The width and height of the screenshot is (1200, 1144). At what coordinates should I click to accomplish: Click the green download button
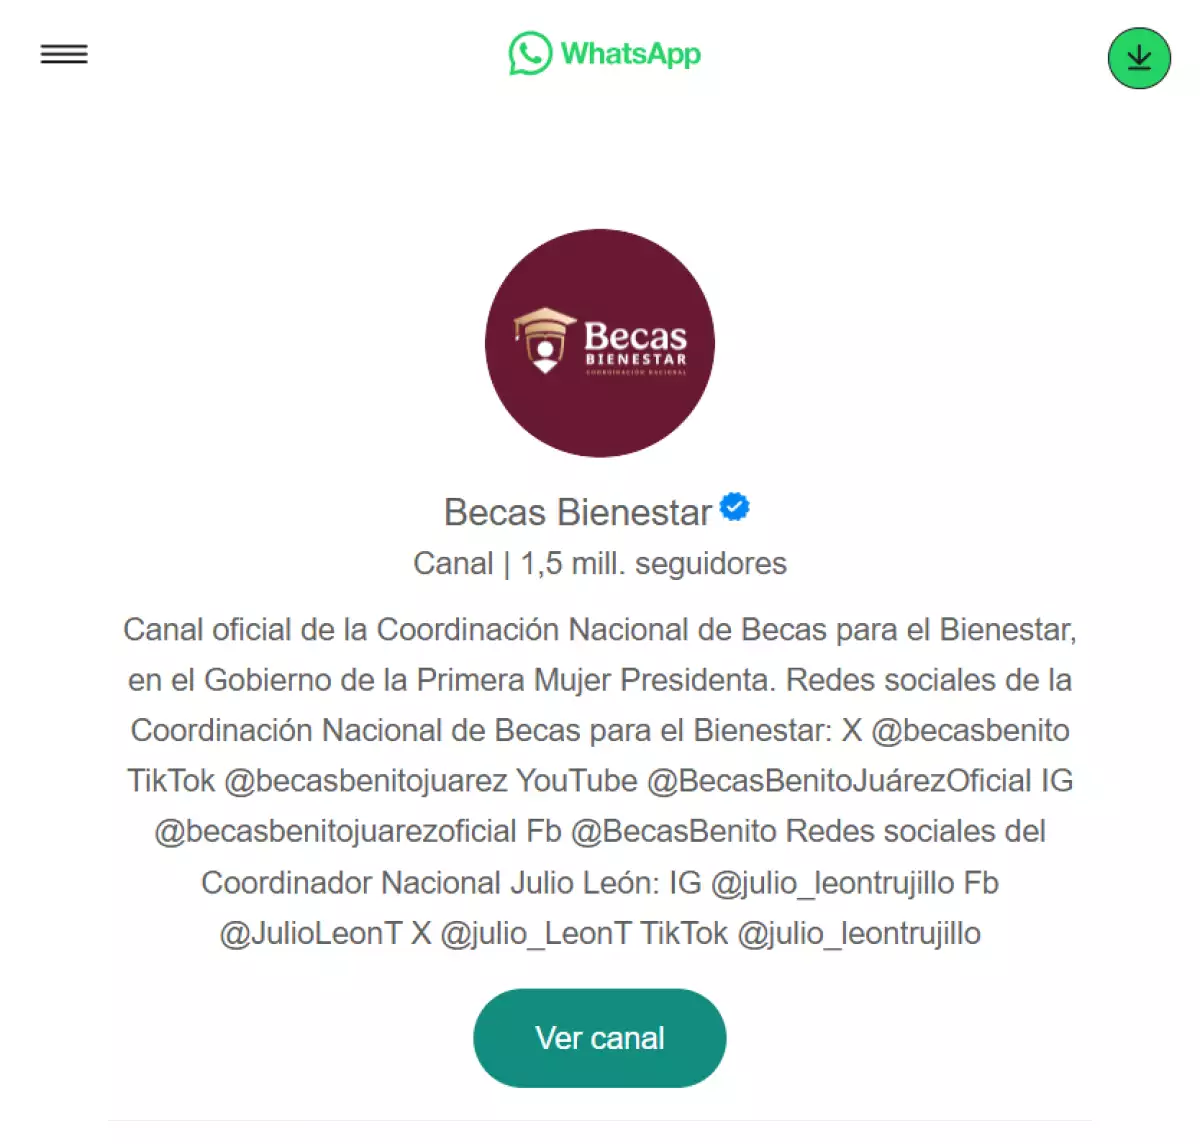point(1139,58)
